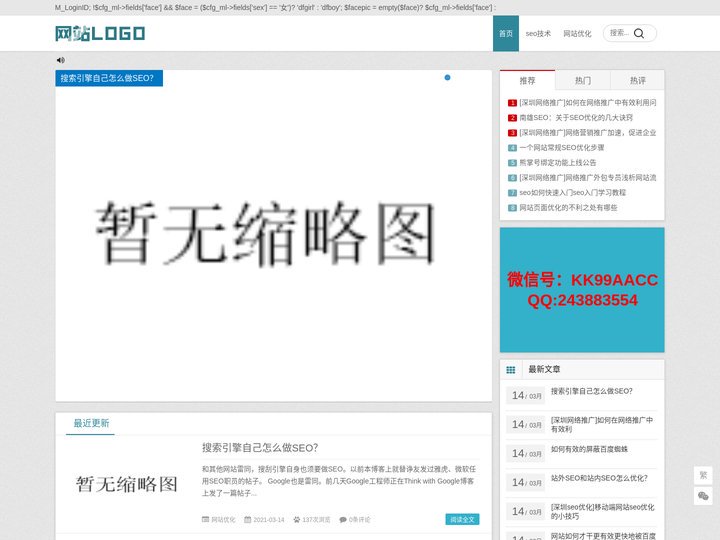Screen dimensions: 720x540
Task: Open the seo技术 nav item
Action: pos(538,34)
